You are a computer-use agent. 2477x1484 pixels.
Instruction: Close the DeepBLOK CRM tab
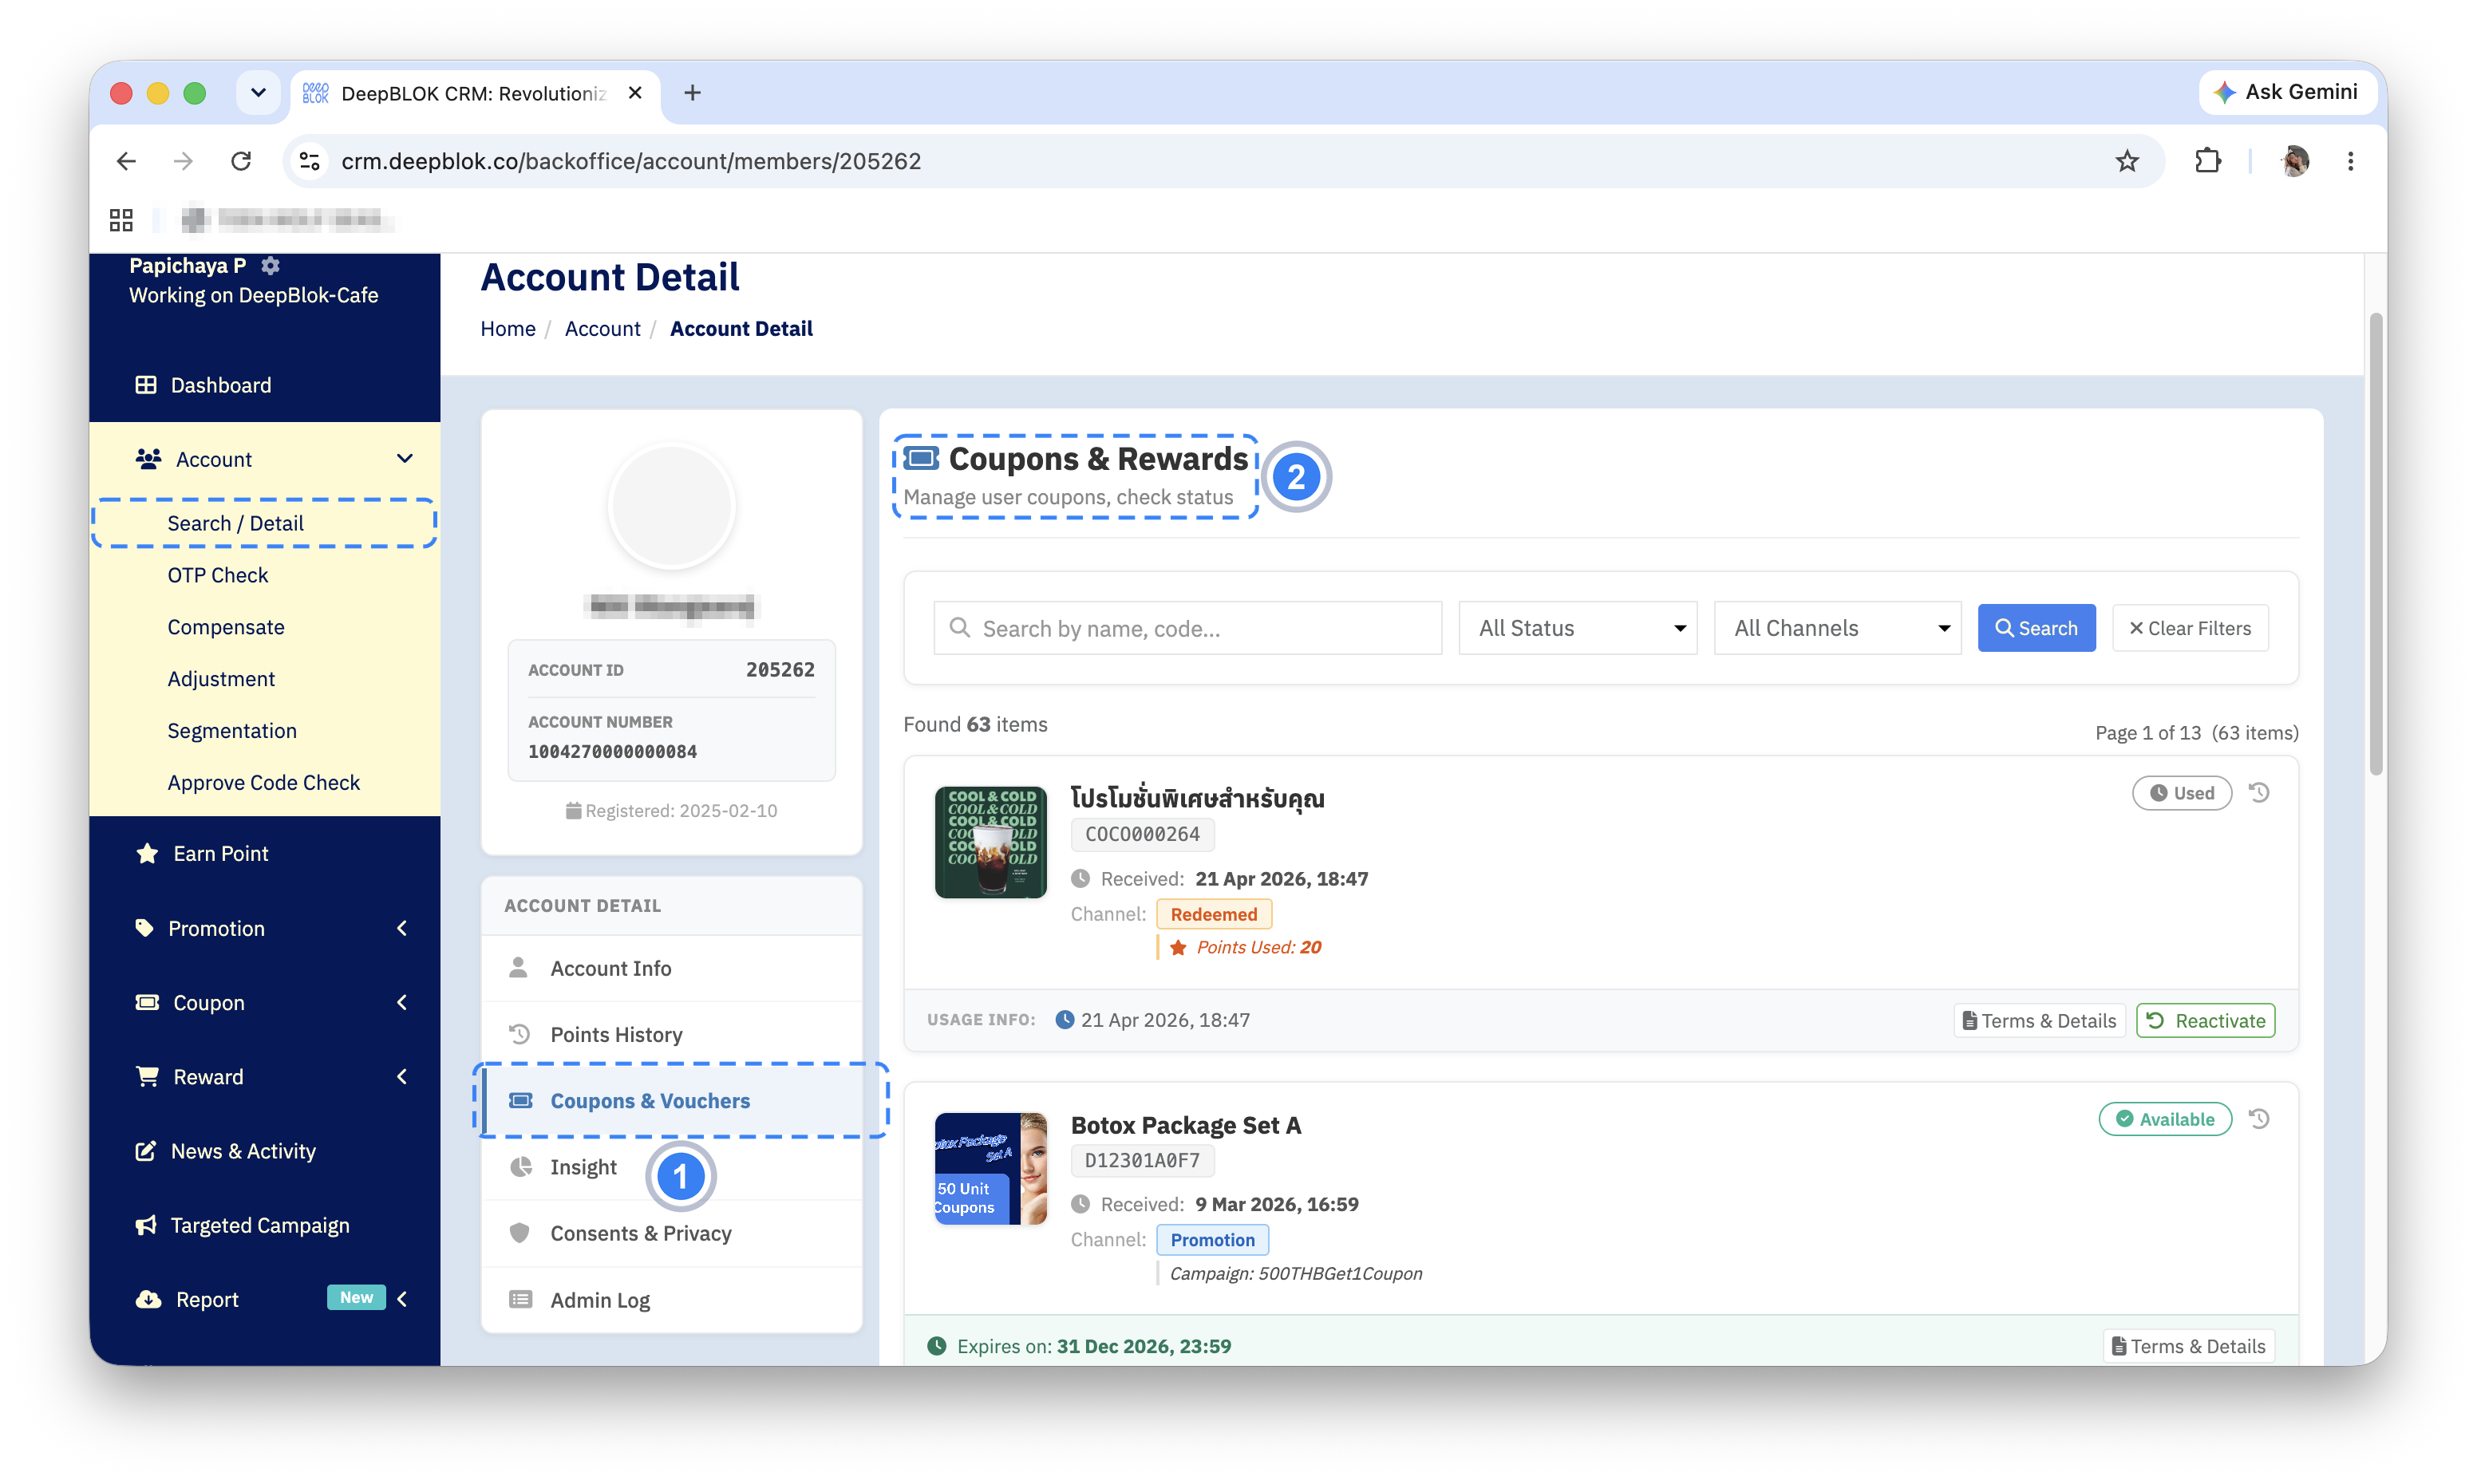[635, 93]
